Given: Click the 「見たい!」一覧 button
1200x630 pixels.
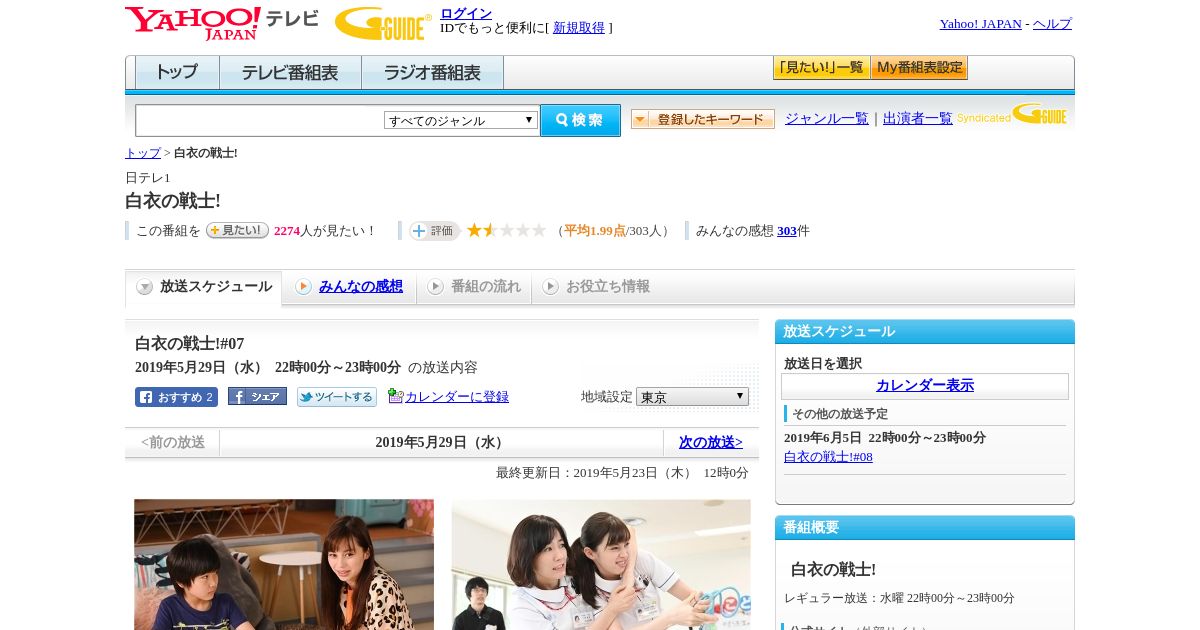Looking at the screenshot, I should 821,68.
